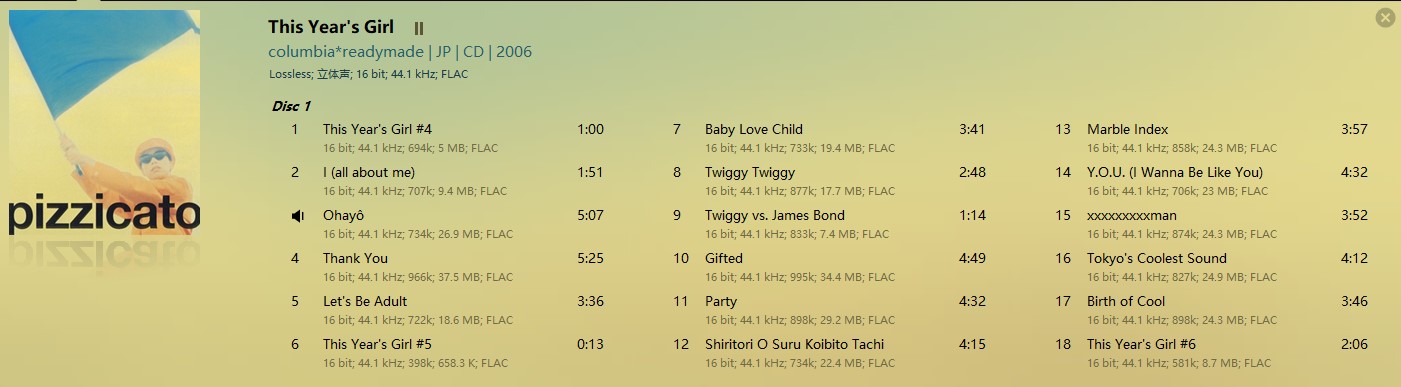The width and height of the screenshot is (1401, 387).
Task: Click the speaker icon next to Ohayô
Action: pos(297,216)
